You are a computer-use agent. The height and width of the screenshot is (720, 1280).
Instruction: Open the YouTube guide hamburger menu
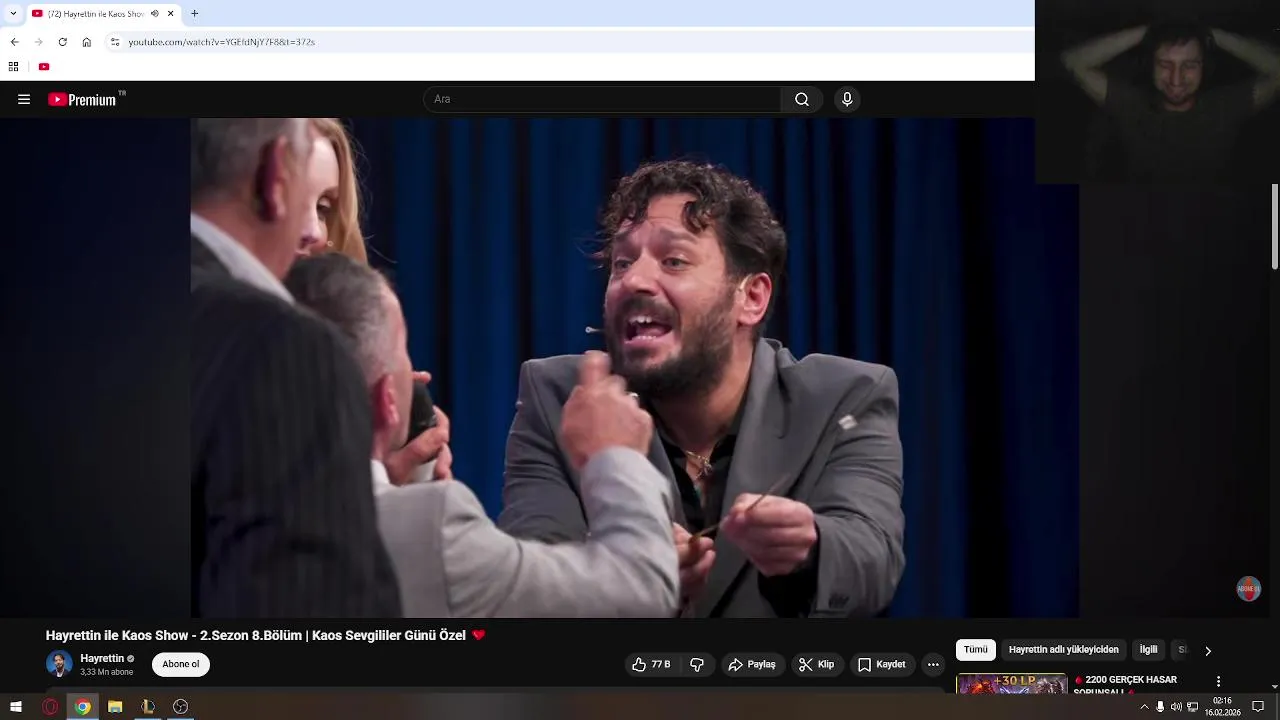pyautogui.click(x=24, y=99)
